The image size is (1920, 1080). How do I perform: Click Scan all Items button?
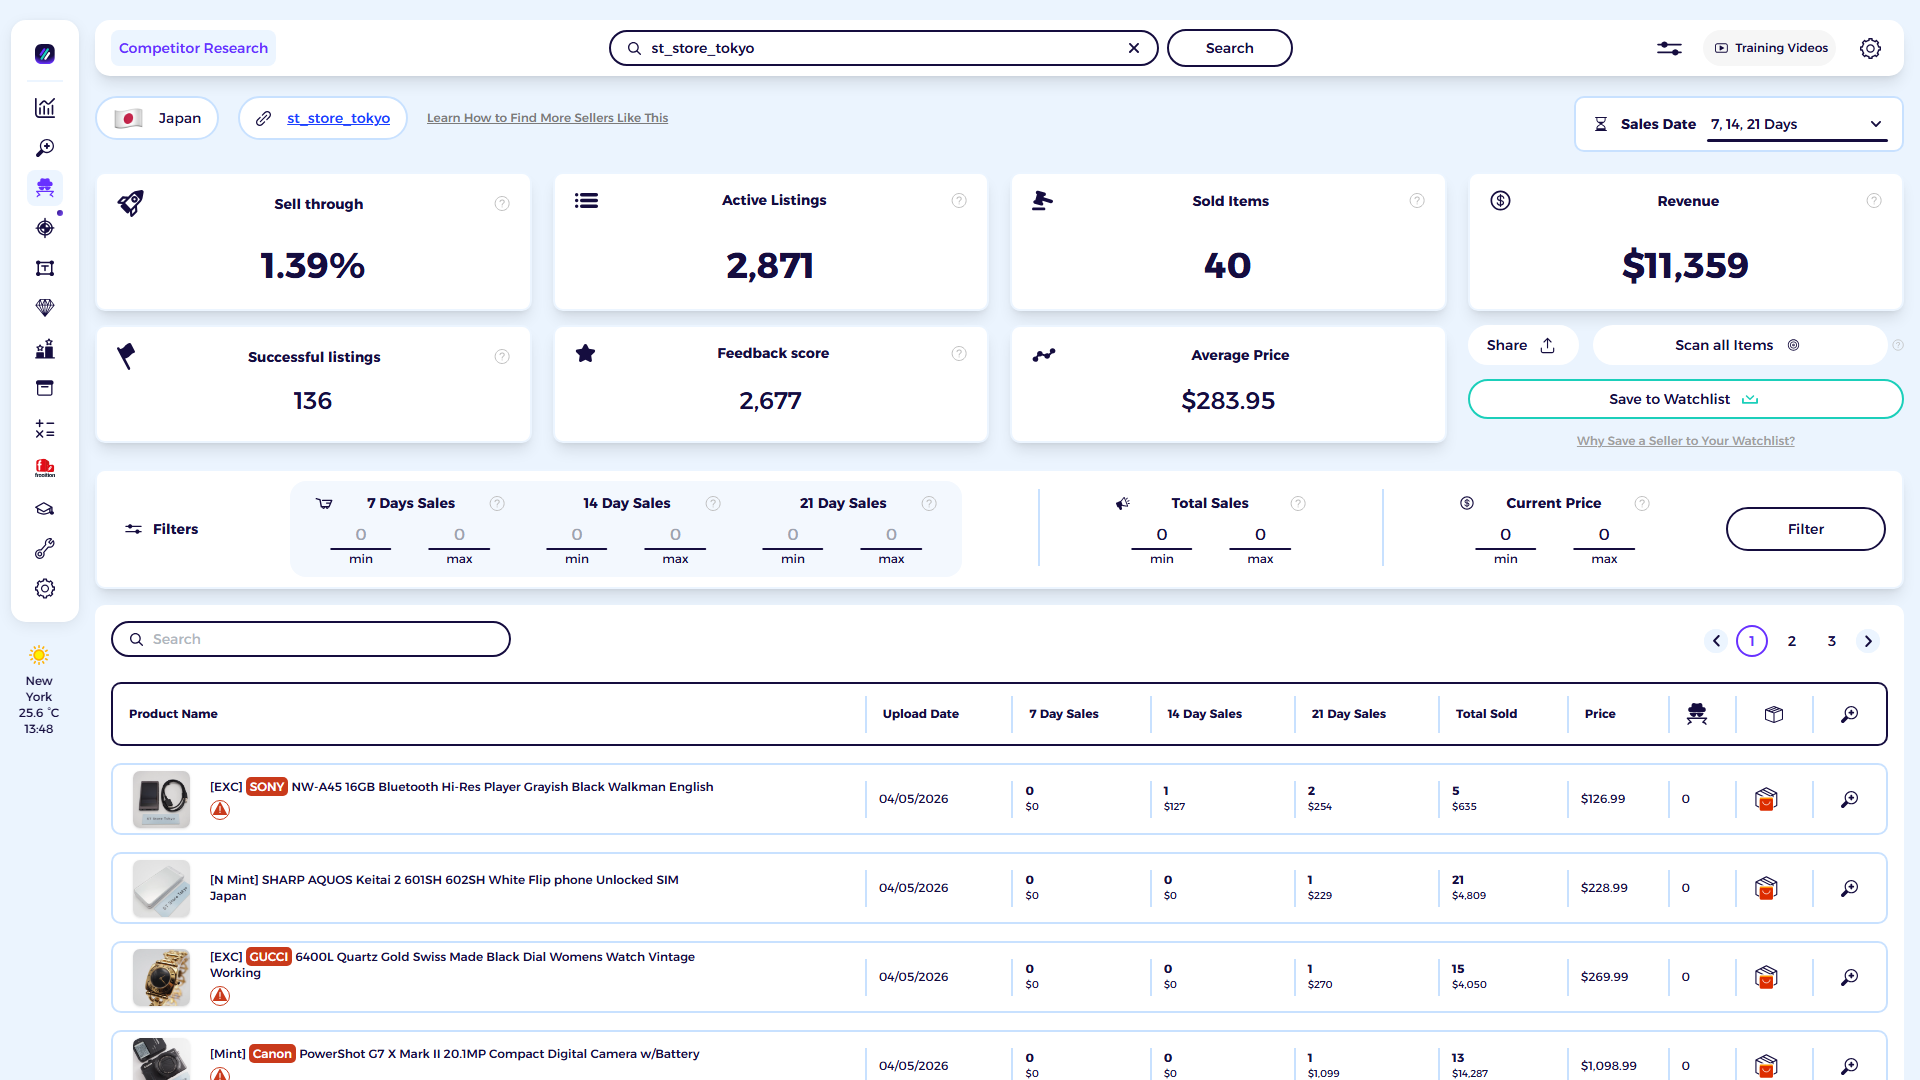(x=1738, y=345)
